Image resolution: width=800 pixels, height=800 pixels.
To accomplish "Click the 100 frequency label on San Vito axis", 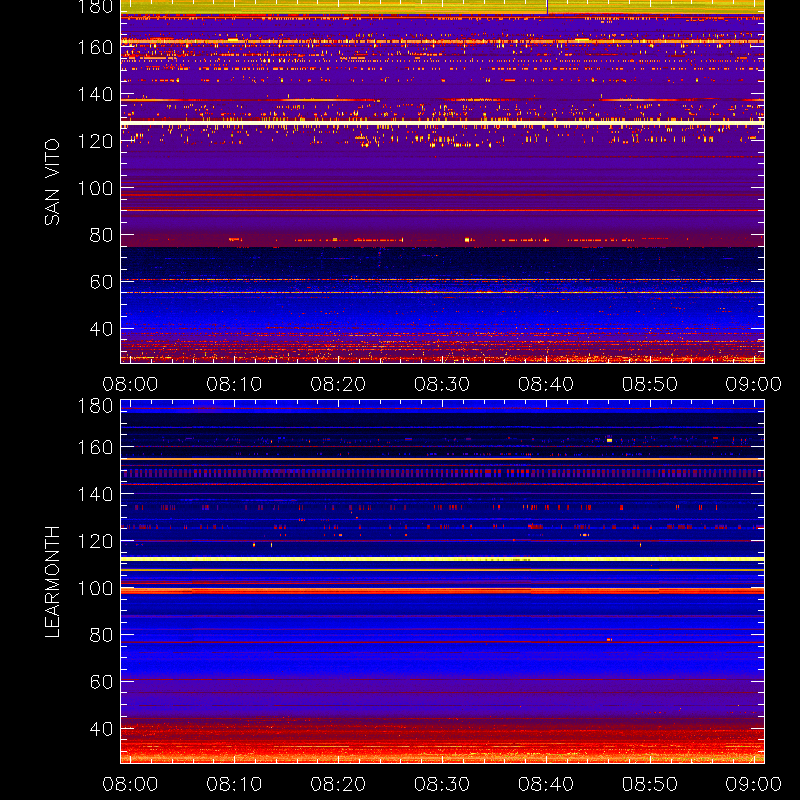I will 95,188.
